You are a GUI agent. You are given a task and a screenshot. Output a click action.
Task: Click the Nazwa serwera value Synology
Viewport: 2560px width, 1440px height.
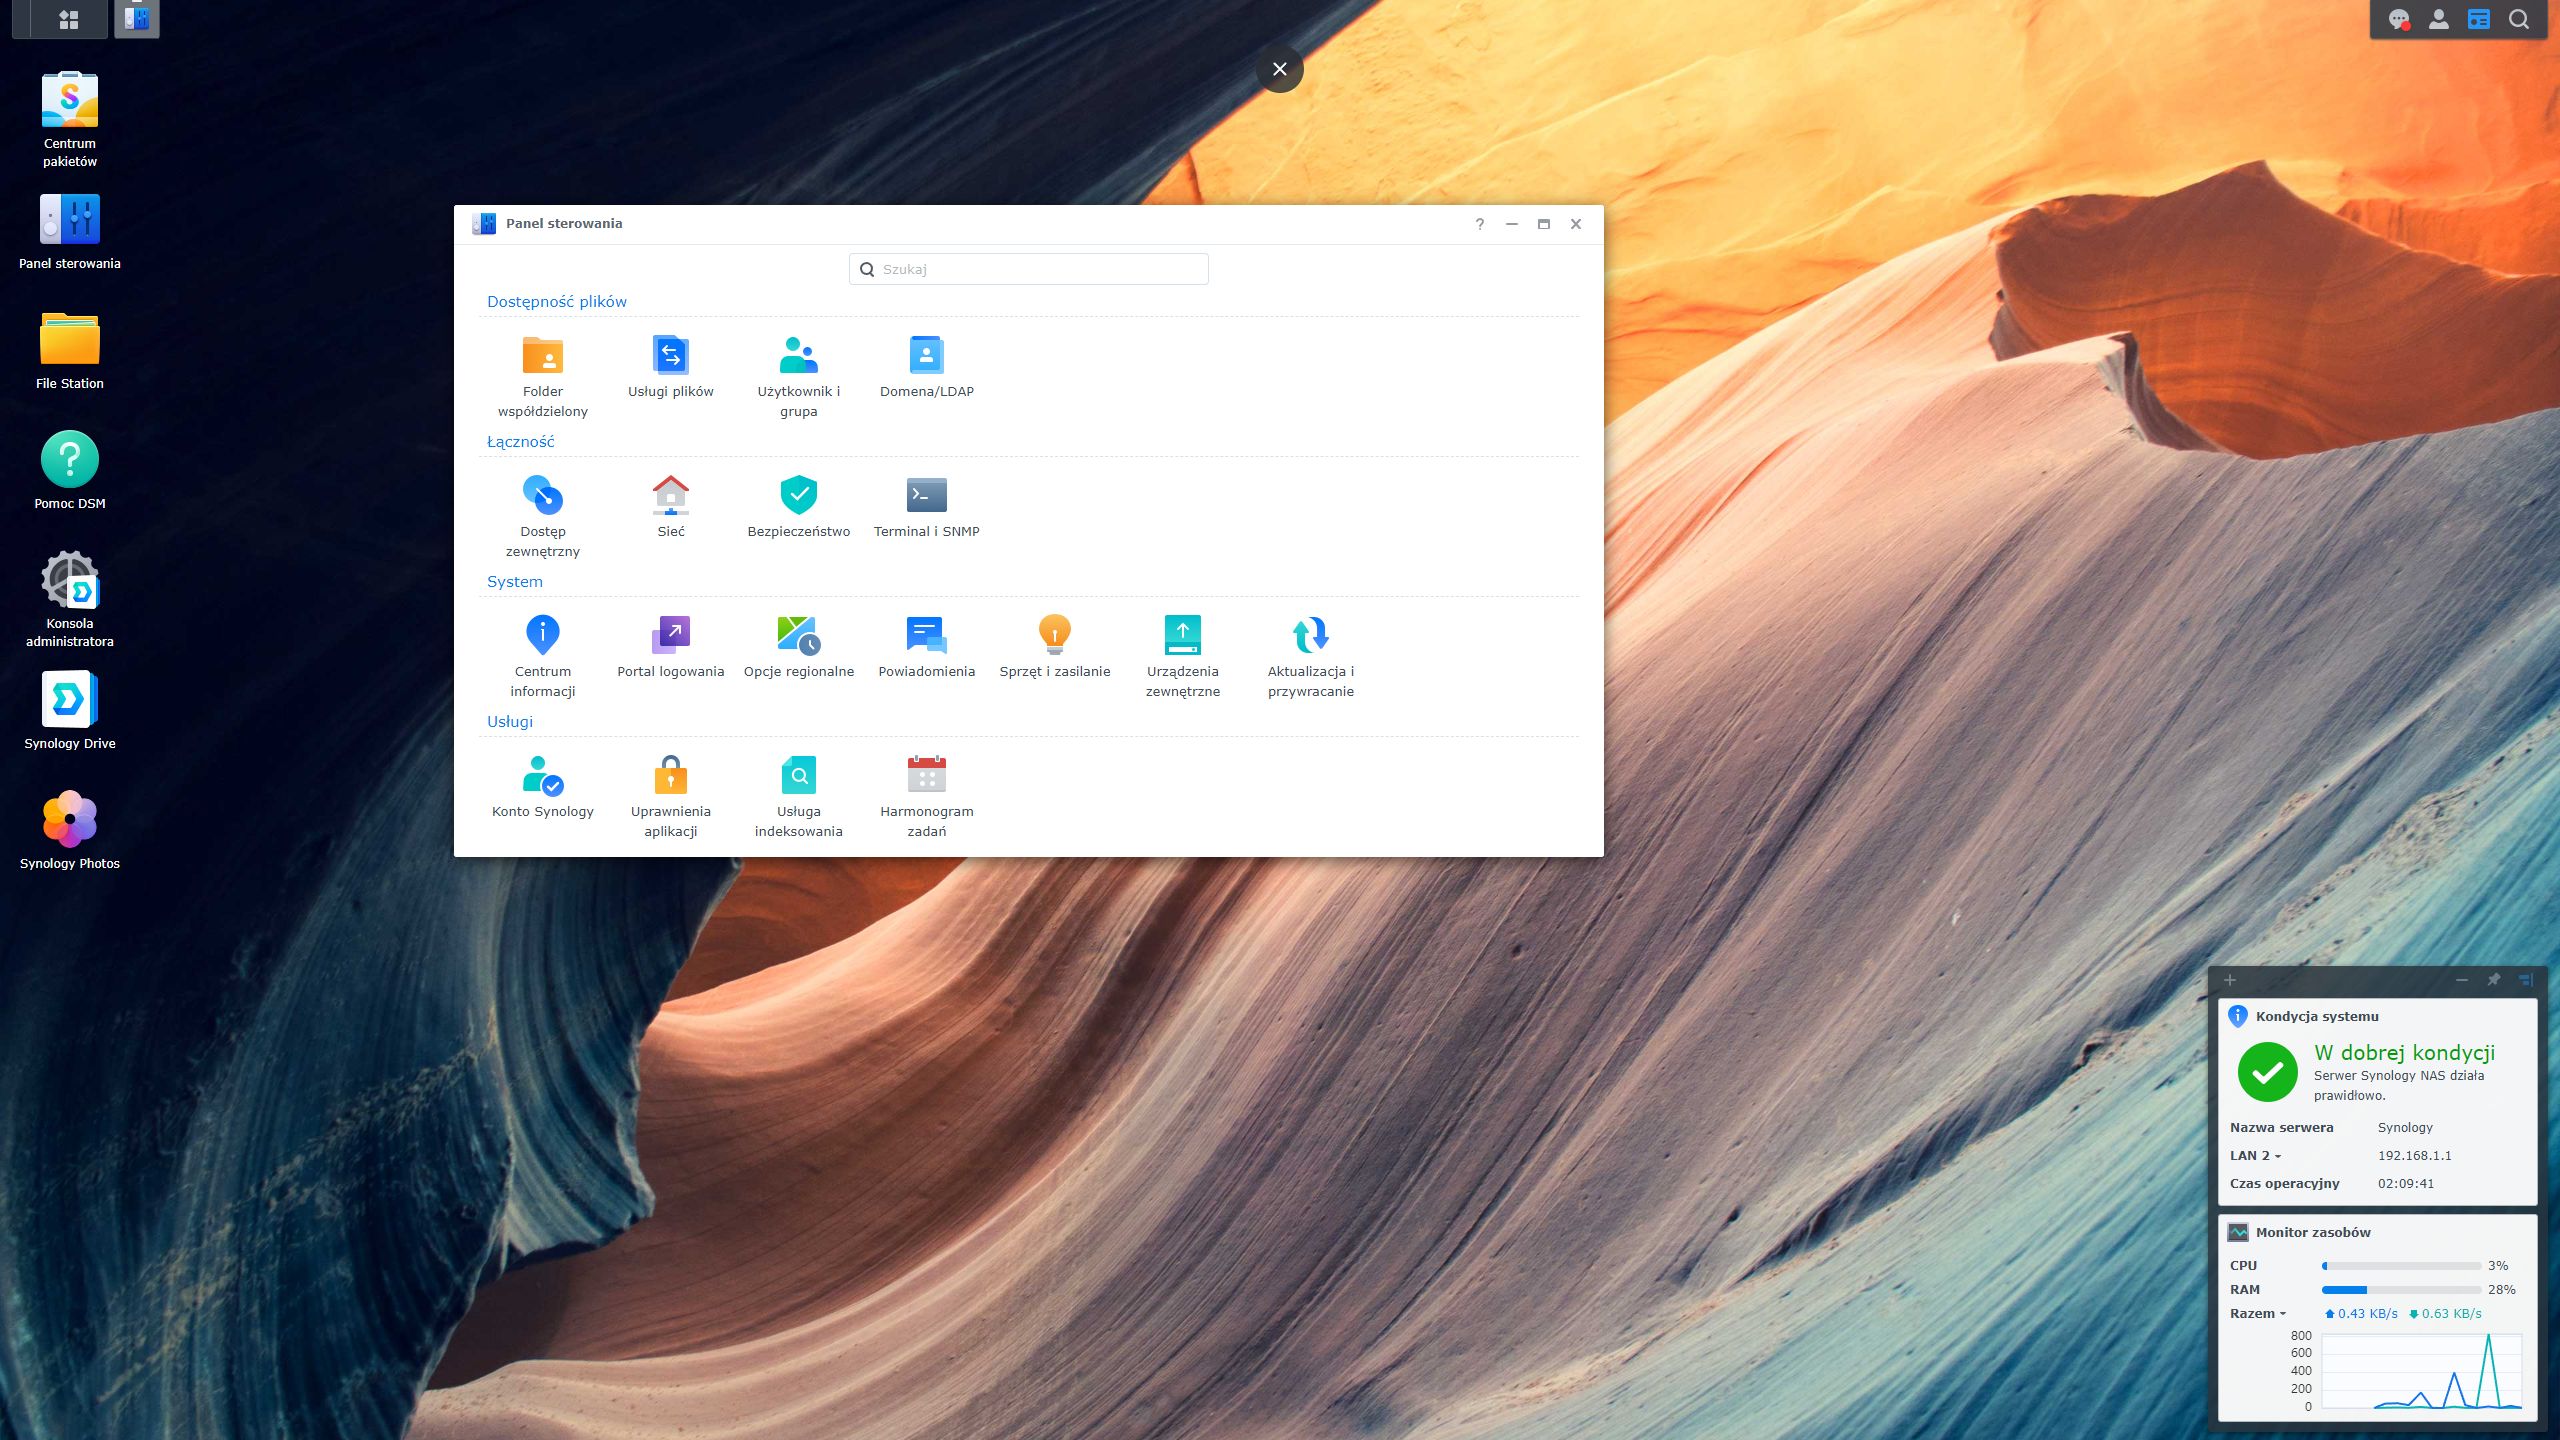click(2405, 1127)
